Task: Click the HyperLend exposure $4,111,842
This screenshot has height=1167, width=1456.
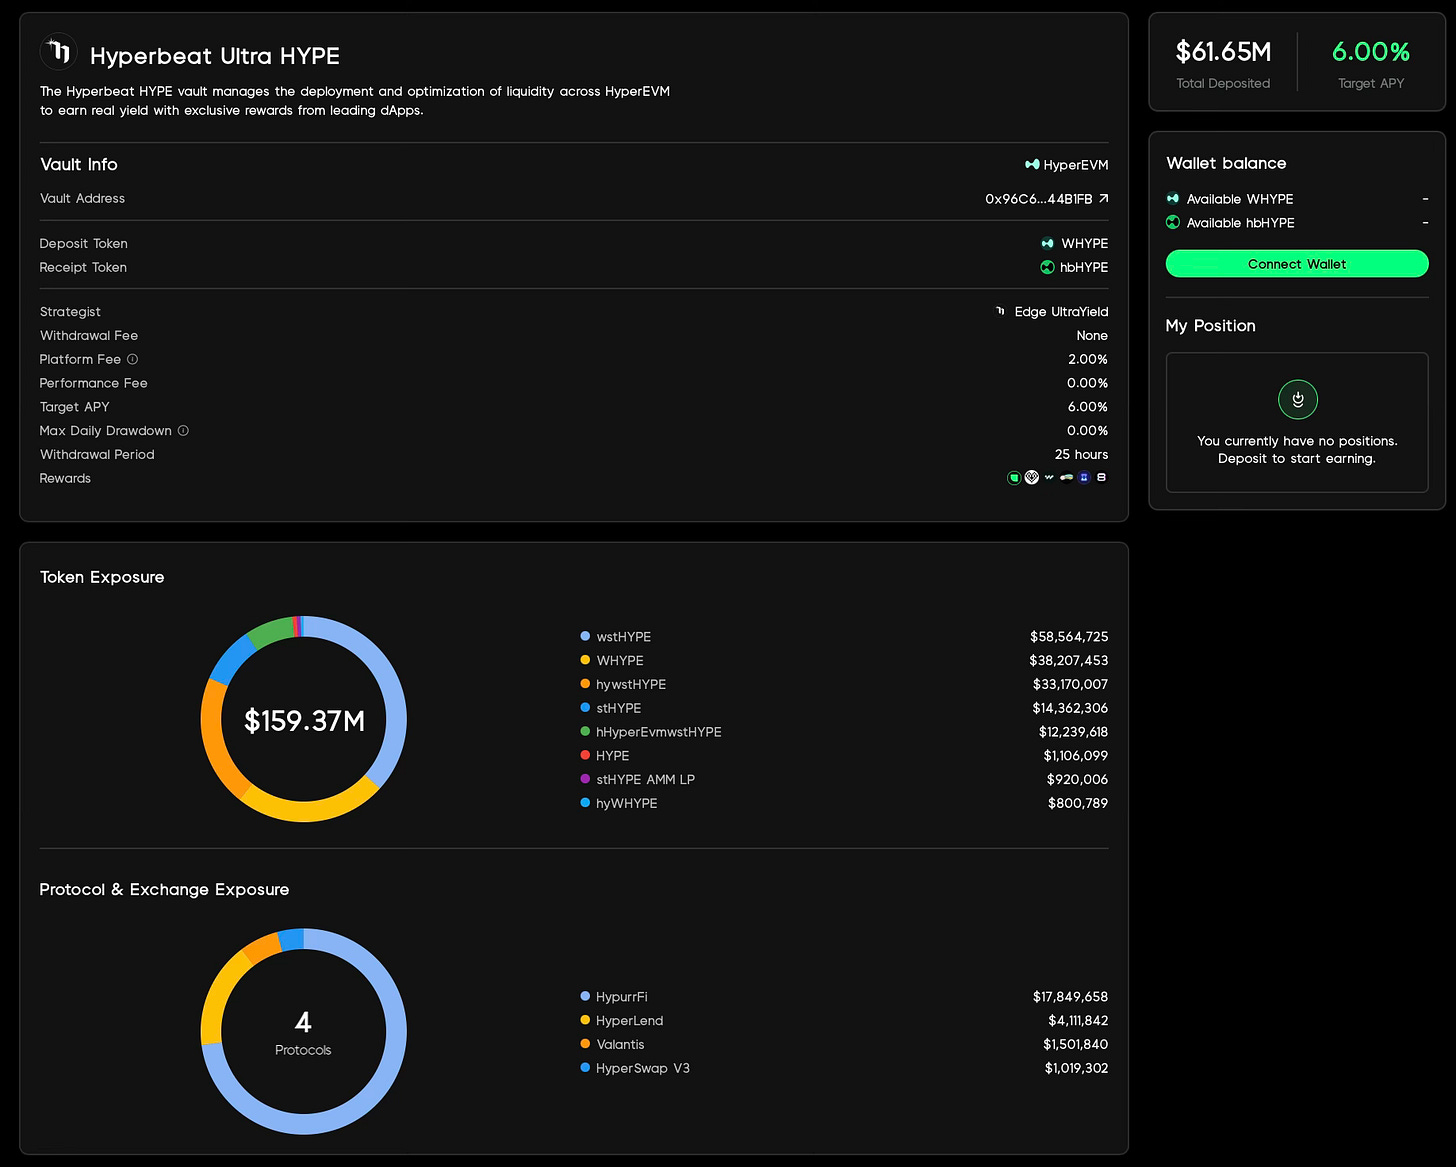Action: (x=1078, y=1021)
